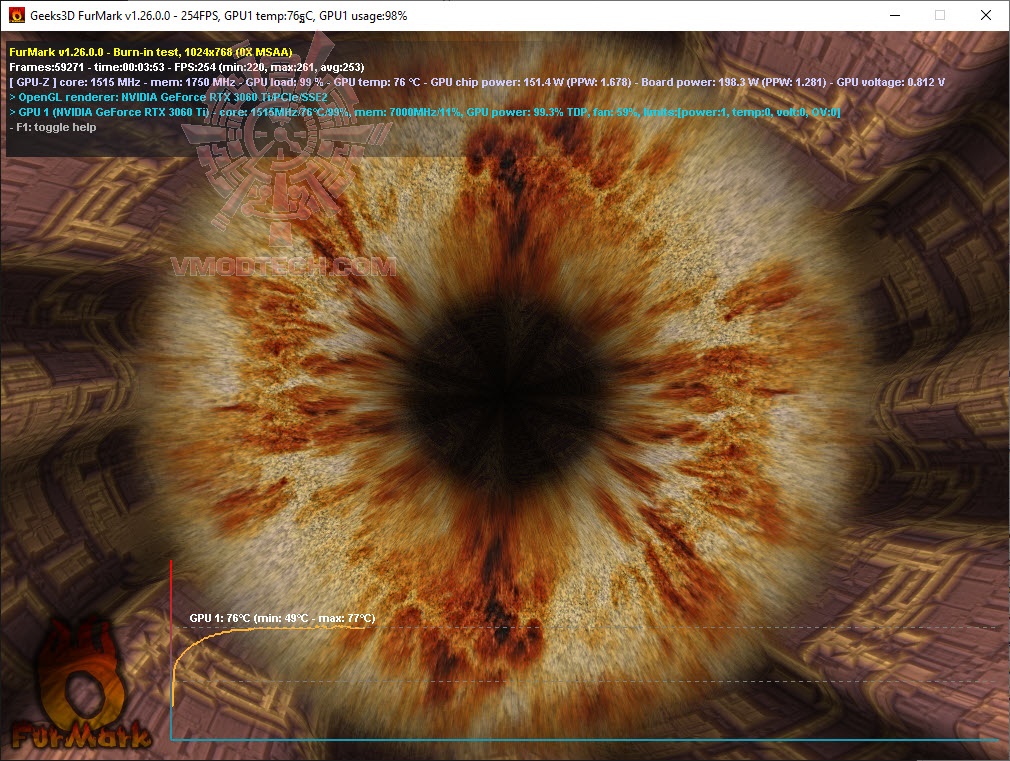Click the 'F1: toggle help' hint
The height and width of the screenshot is (761, 1010).
53,127
